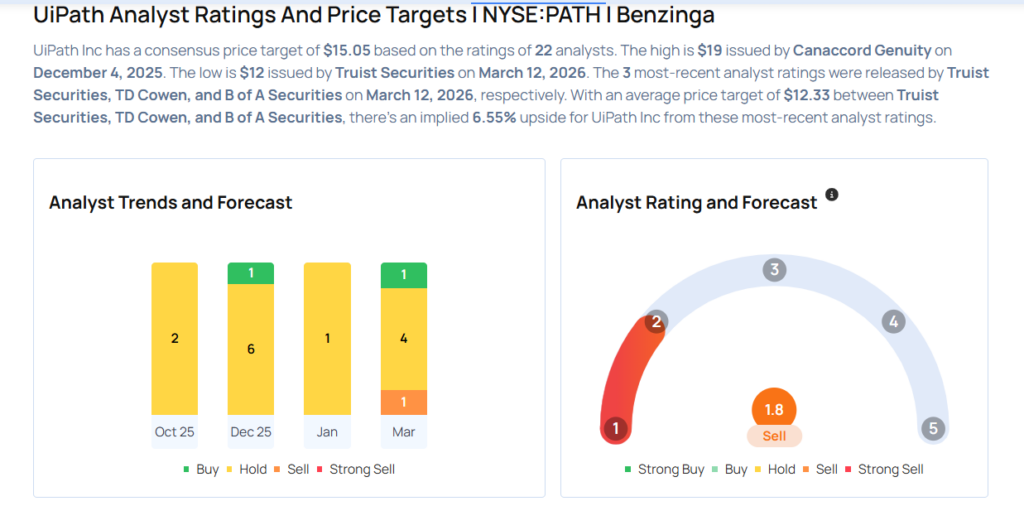
Task: Click gauge marker number 2
Action: pos(657,321)
